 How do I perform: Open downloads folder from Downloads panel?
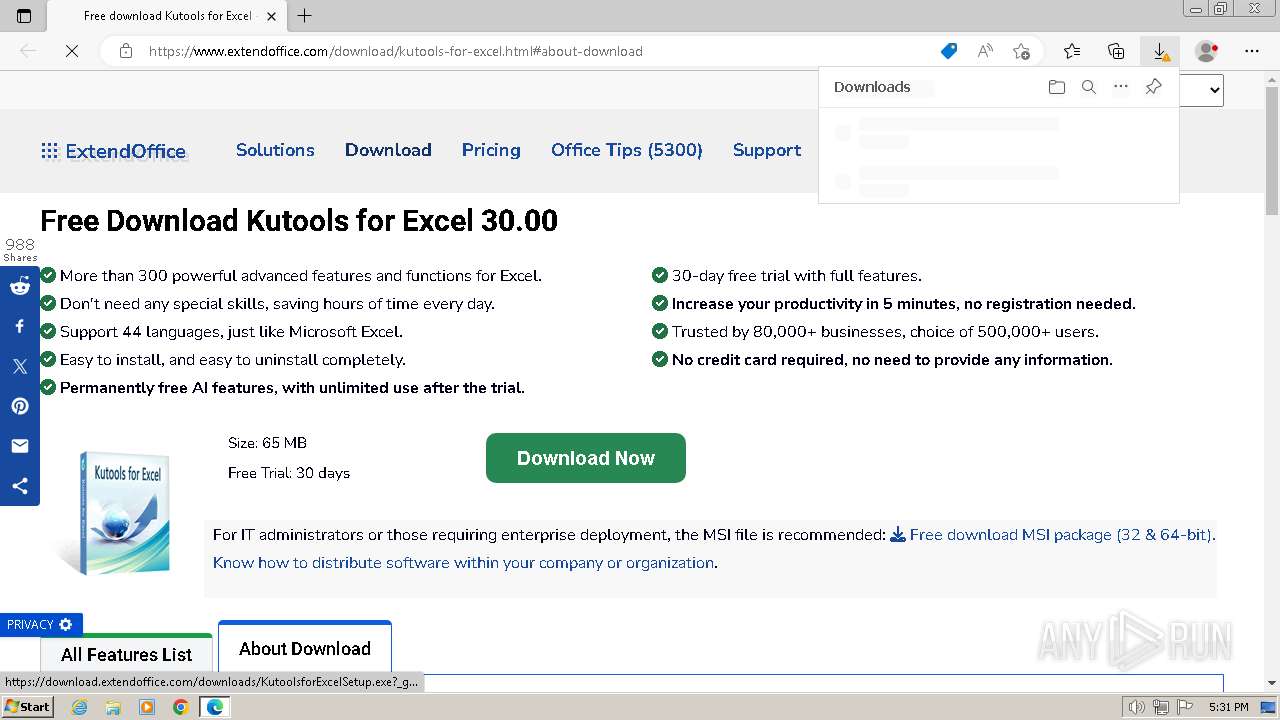point(1057,87)
